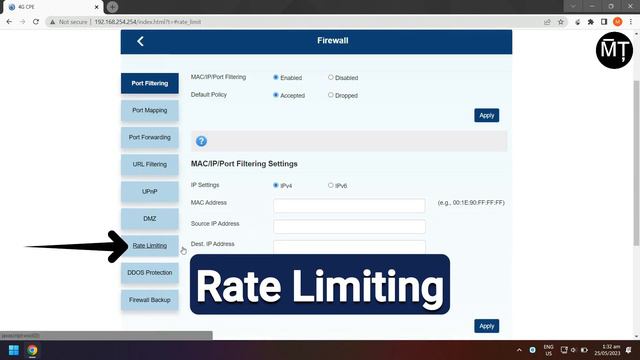Click the browser address bar URL

148,22
